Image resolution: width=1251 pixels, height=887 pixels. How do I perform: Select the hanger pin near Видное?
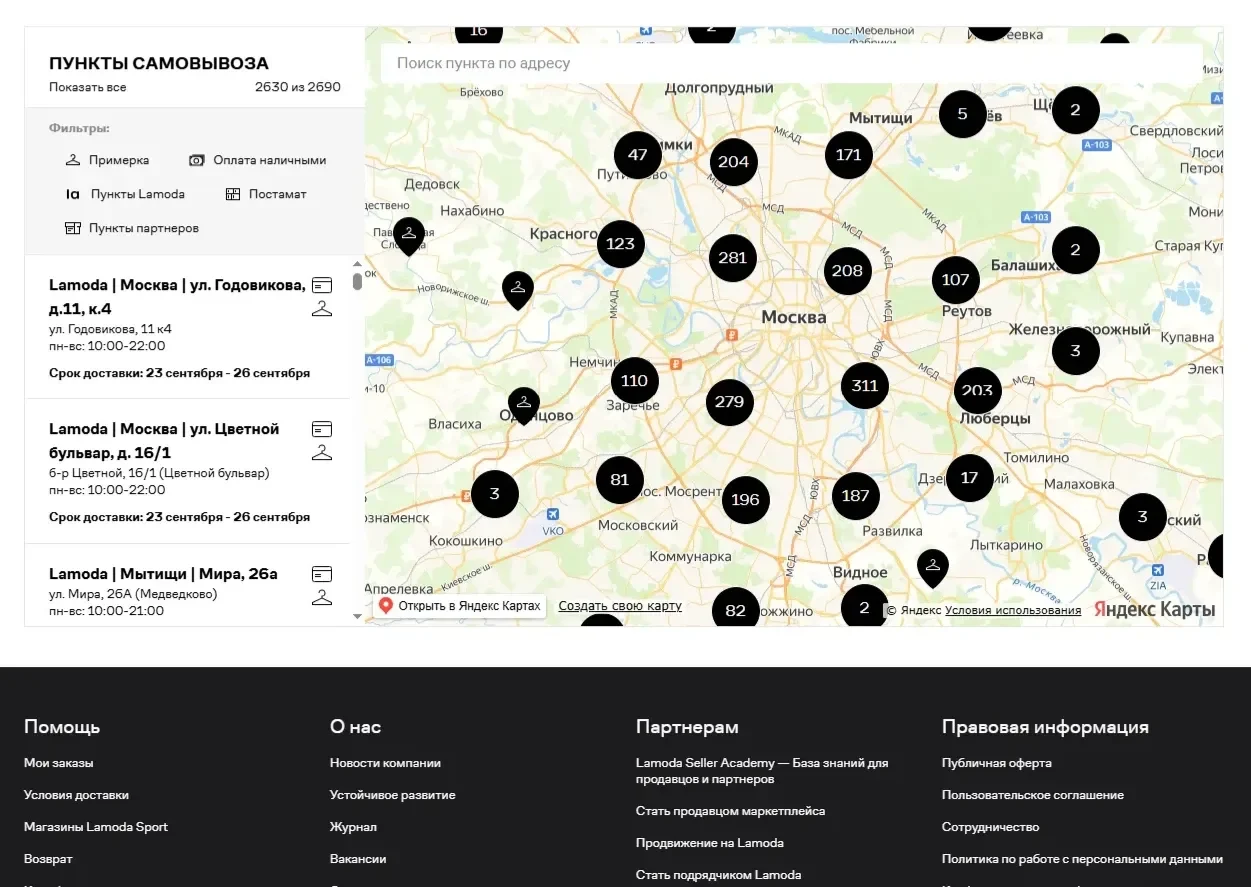click(x=933, y=567)
